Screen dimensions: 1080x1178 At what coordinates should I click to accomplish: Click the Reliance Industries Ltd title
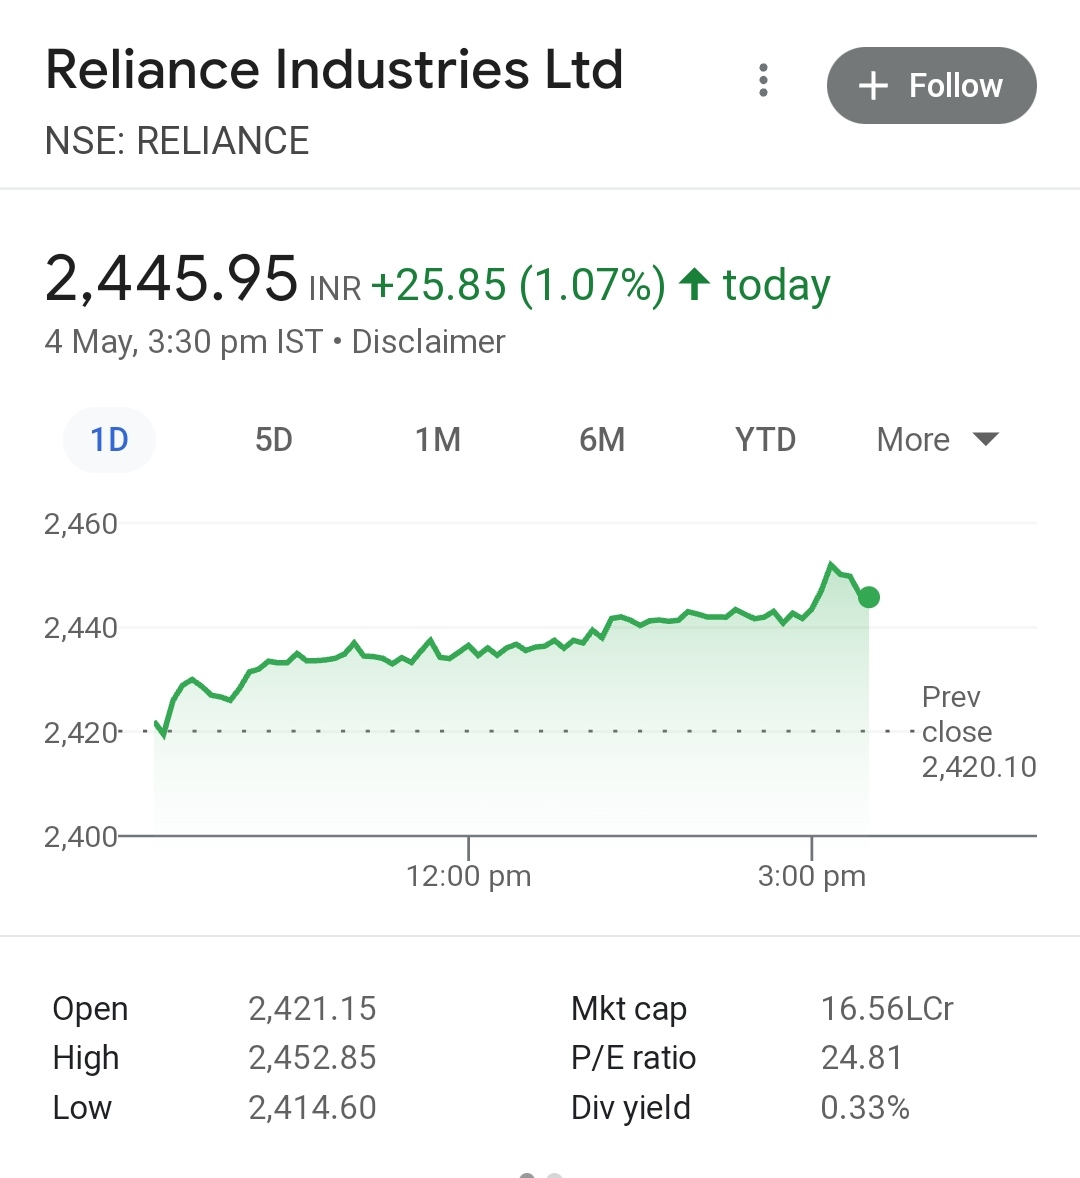pyautogui.click(x=334, y=70)
